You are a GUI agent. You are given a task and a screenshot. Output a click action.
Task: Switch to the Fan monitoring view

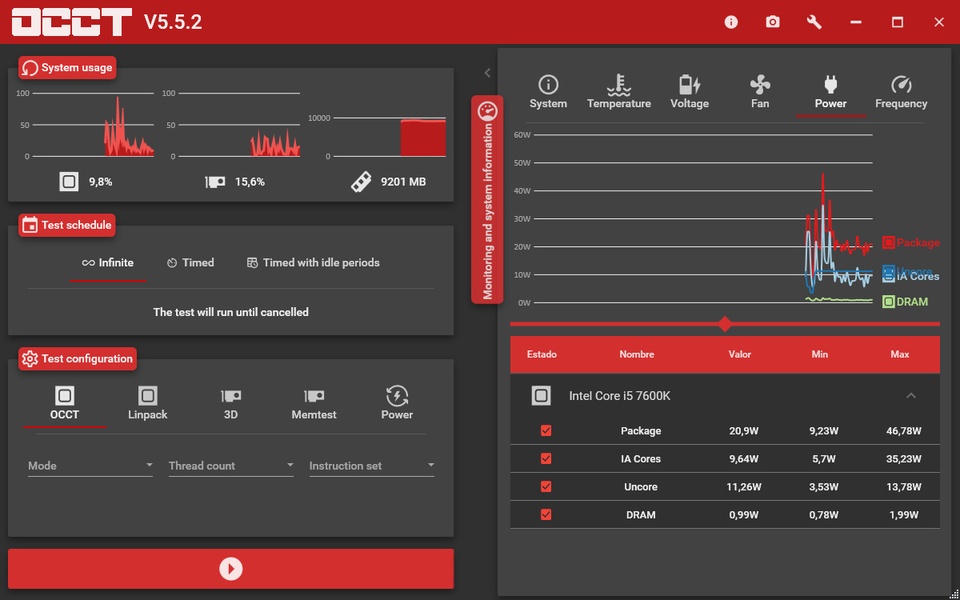click(760, 92)
